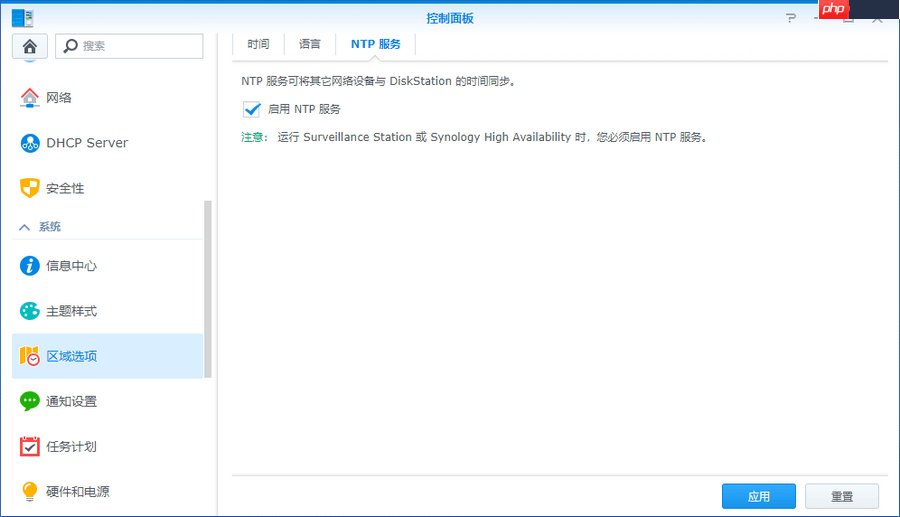Open the 硬件和电源 bulb icon

(x=30, y=491)
